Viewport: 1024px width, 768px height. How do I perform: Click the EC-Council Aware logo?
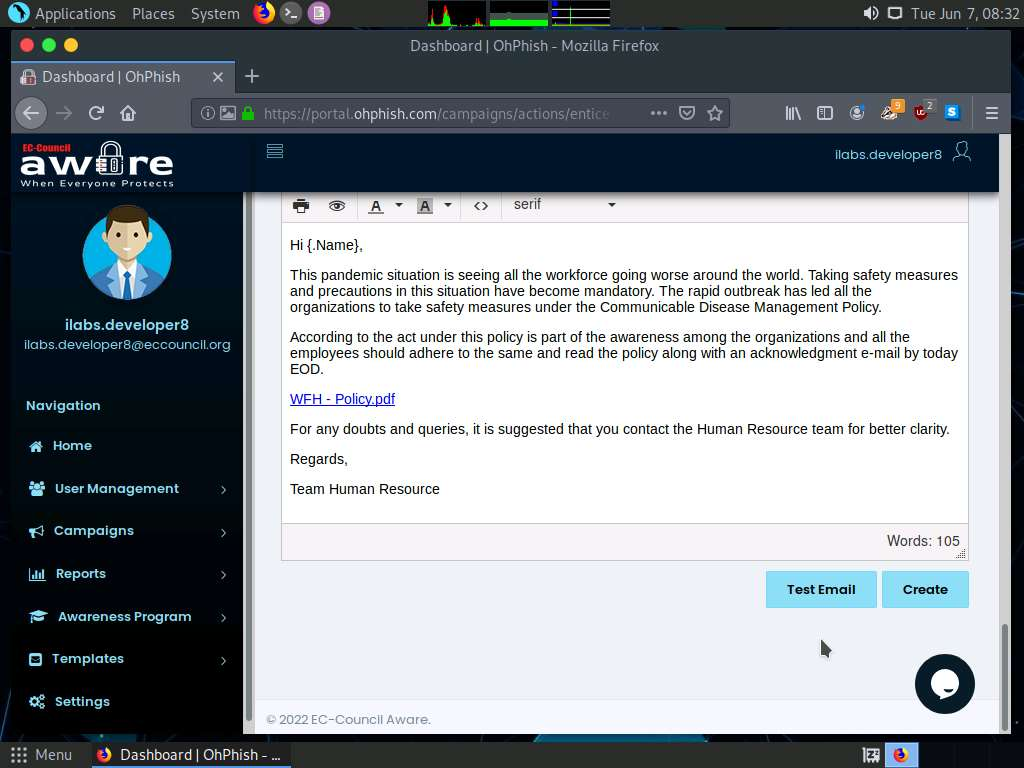[97, 165]
